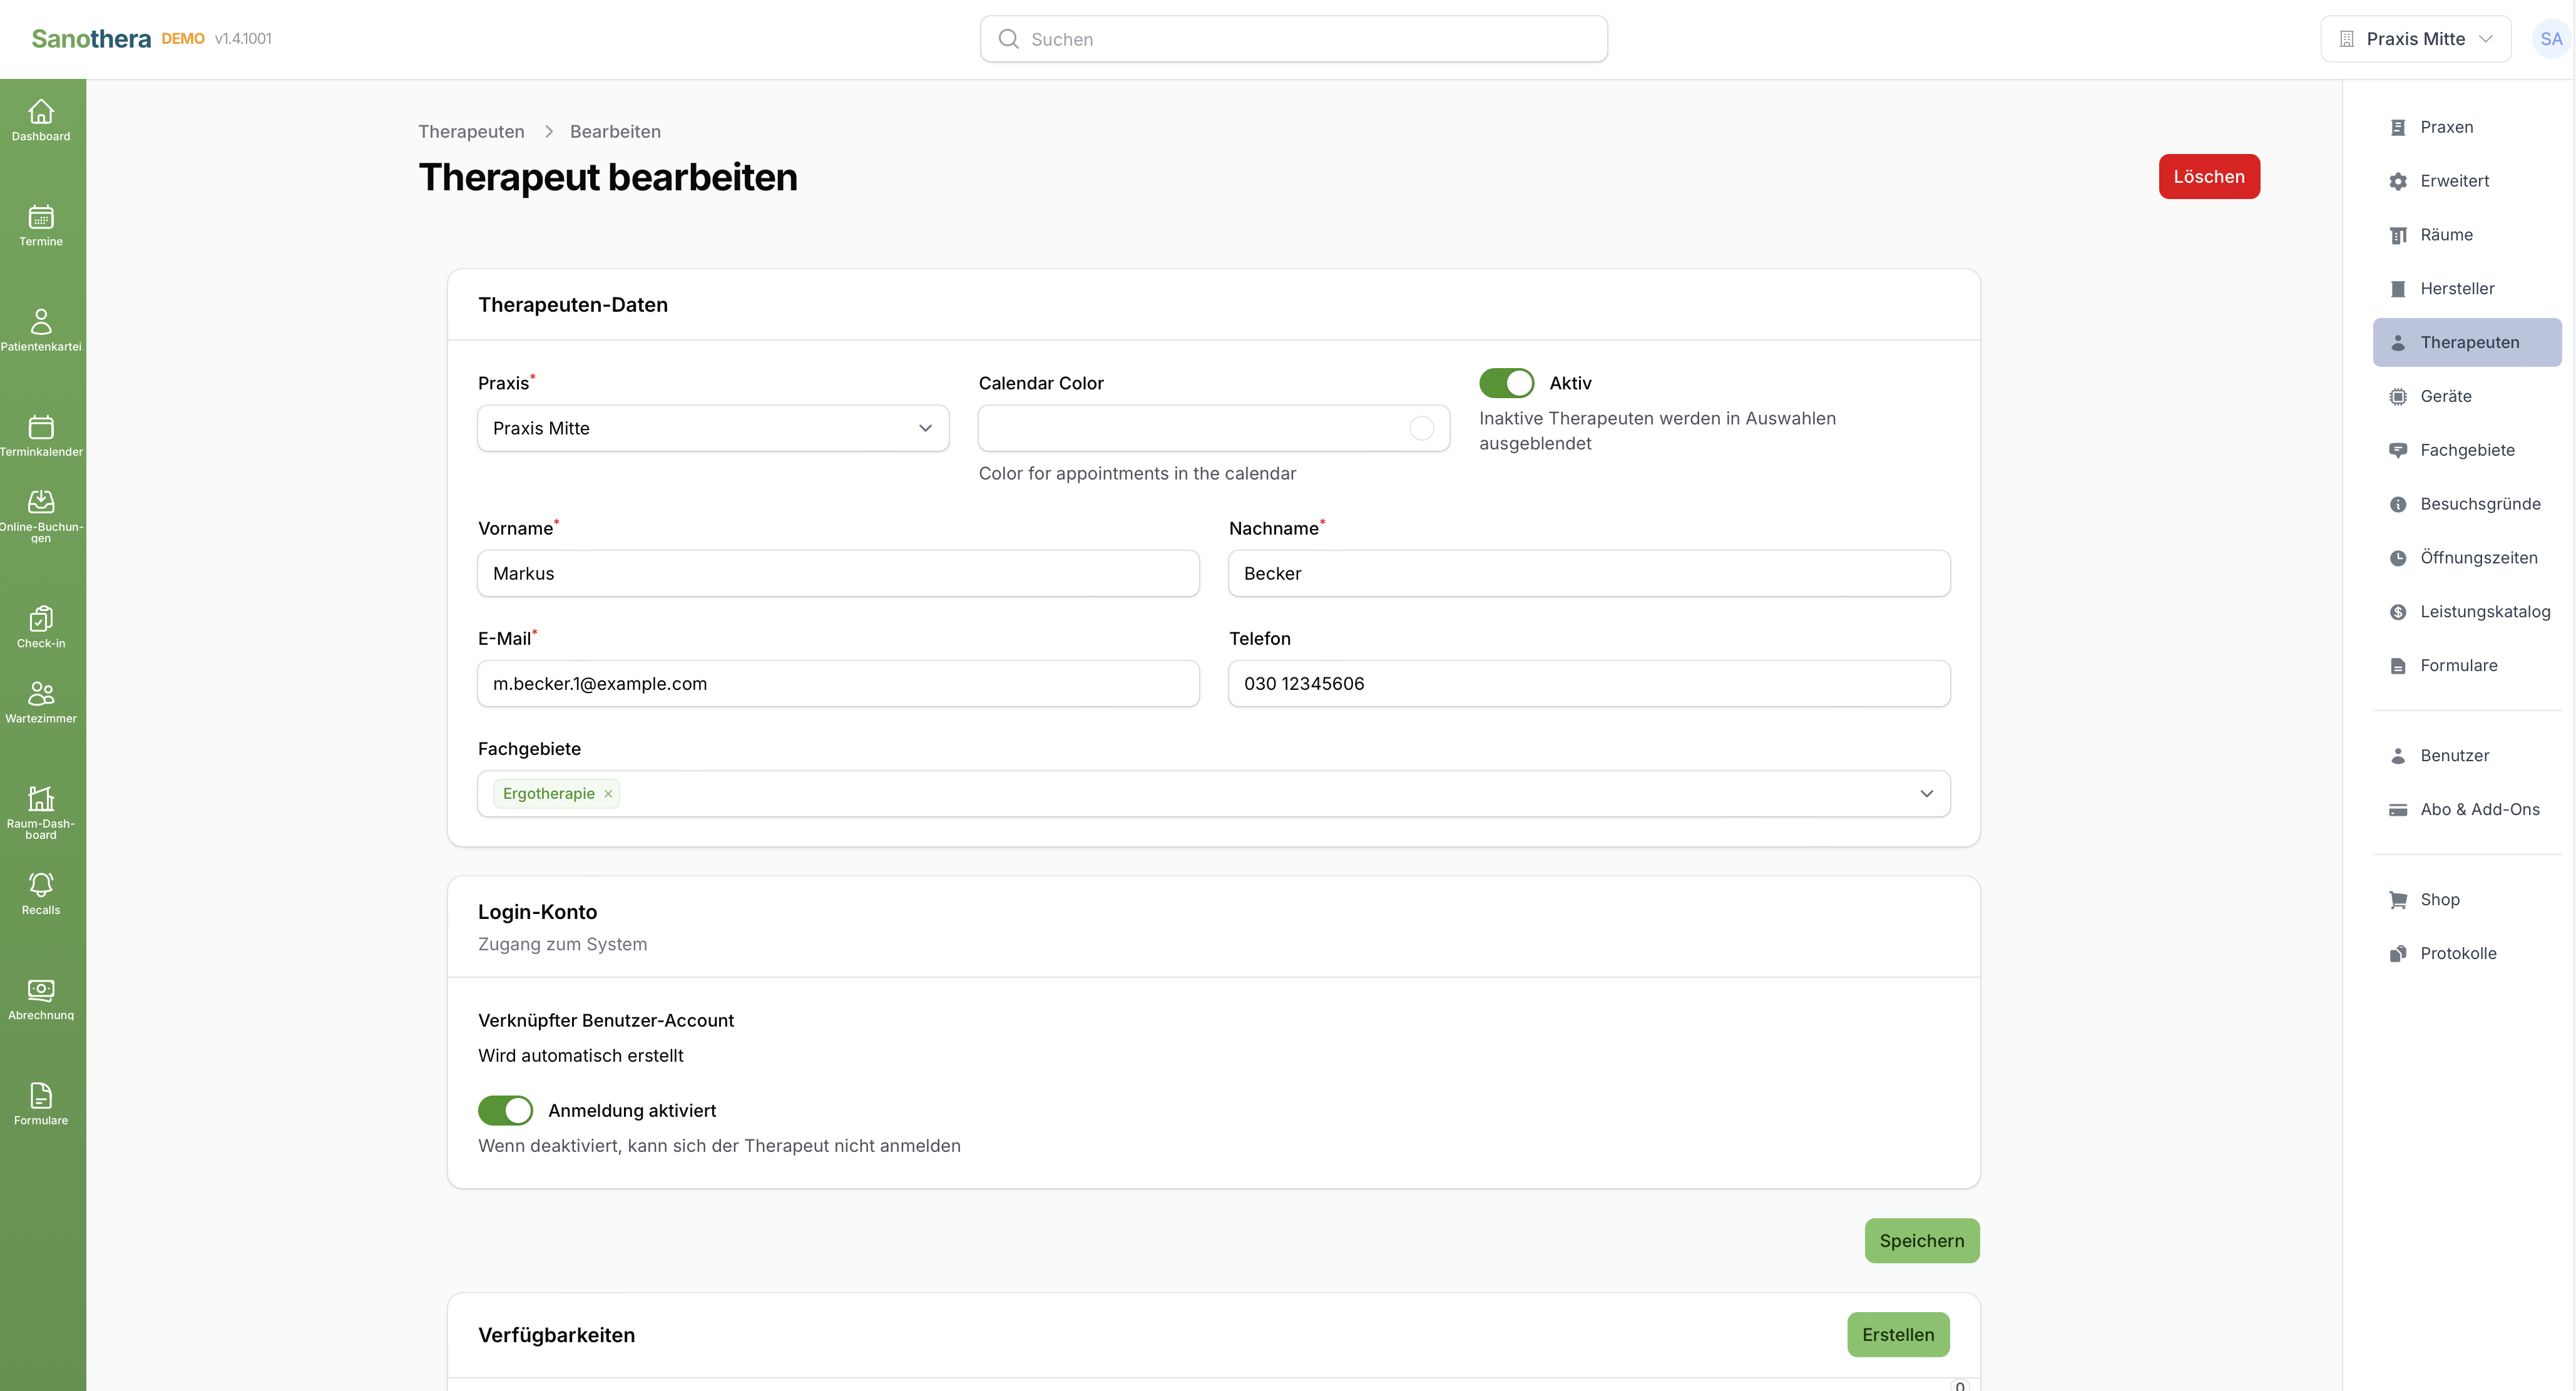
Task: Open the Dashboard home icon
Action: 41,111
